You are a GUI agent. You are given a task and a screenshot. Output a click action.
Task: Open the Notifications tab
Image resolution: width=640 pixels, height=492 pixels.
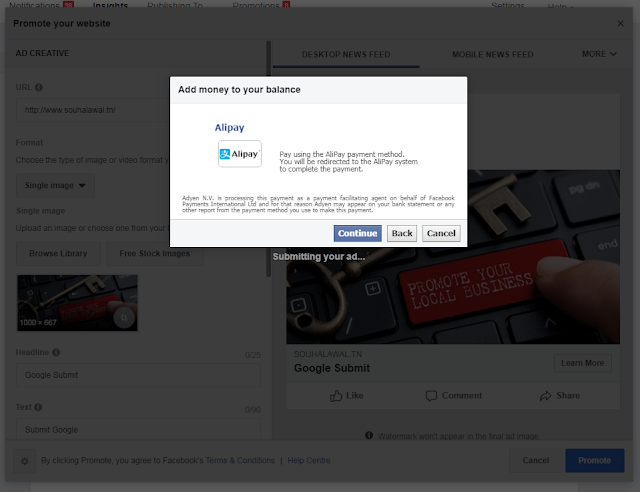pos(41,5)
